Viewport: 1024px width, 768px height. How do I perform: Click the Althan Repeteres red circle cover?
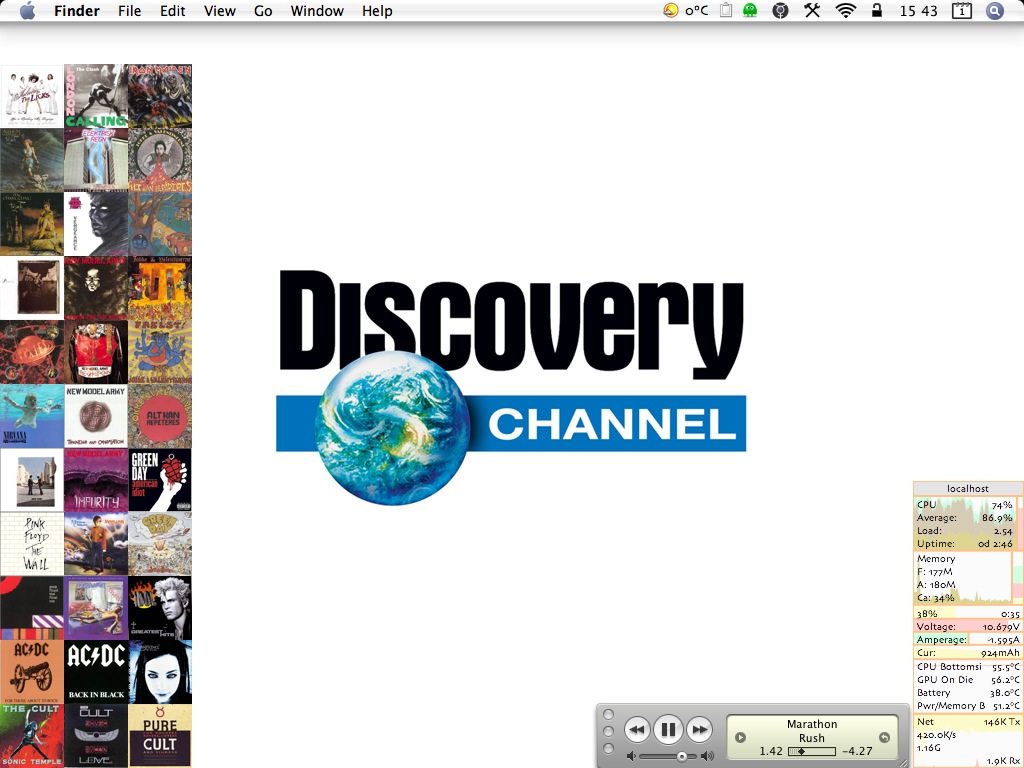[x=160, y=415]
